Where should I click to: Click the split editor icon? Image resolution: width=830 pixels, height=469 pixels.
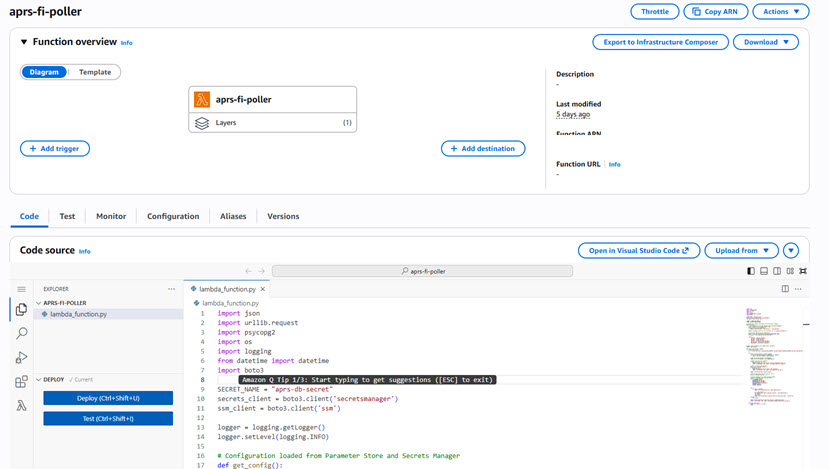point(785,289)
